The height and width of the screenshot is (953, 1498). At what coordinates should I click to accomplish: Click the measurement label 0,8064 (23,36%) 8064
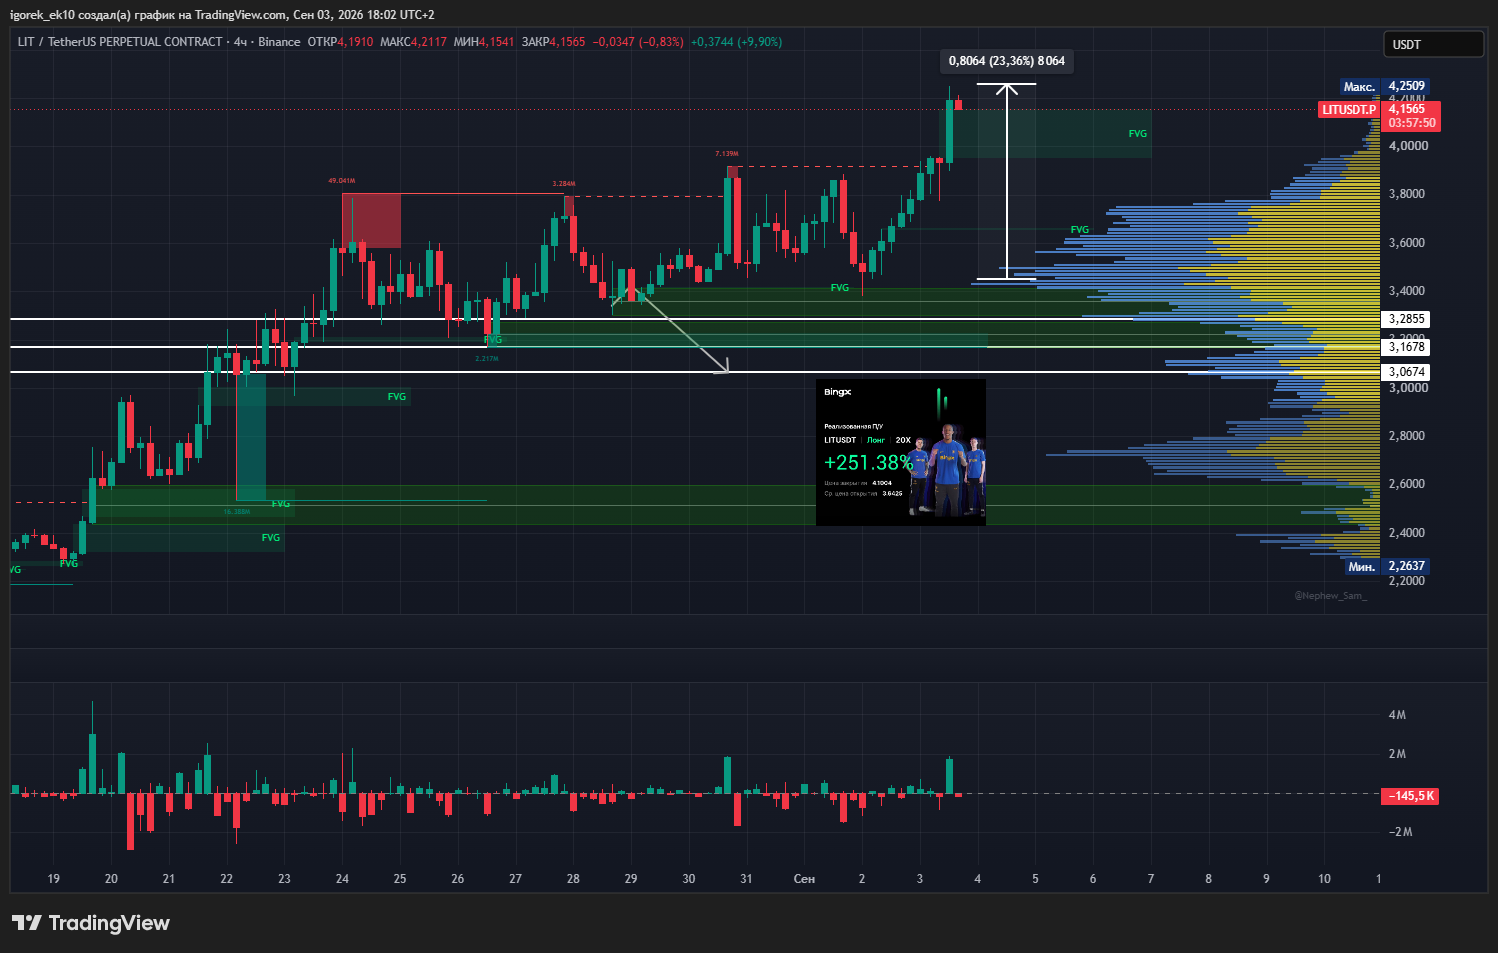pos(1007,61)
